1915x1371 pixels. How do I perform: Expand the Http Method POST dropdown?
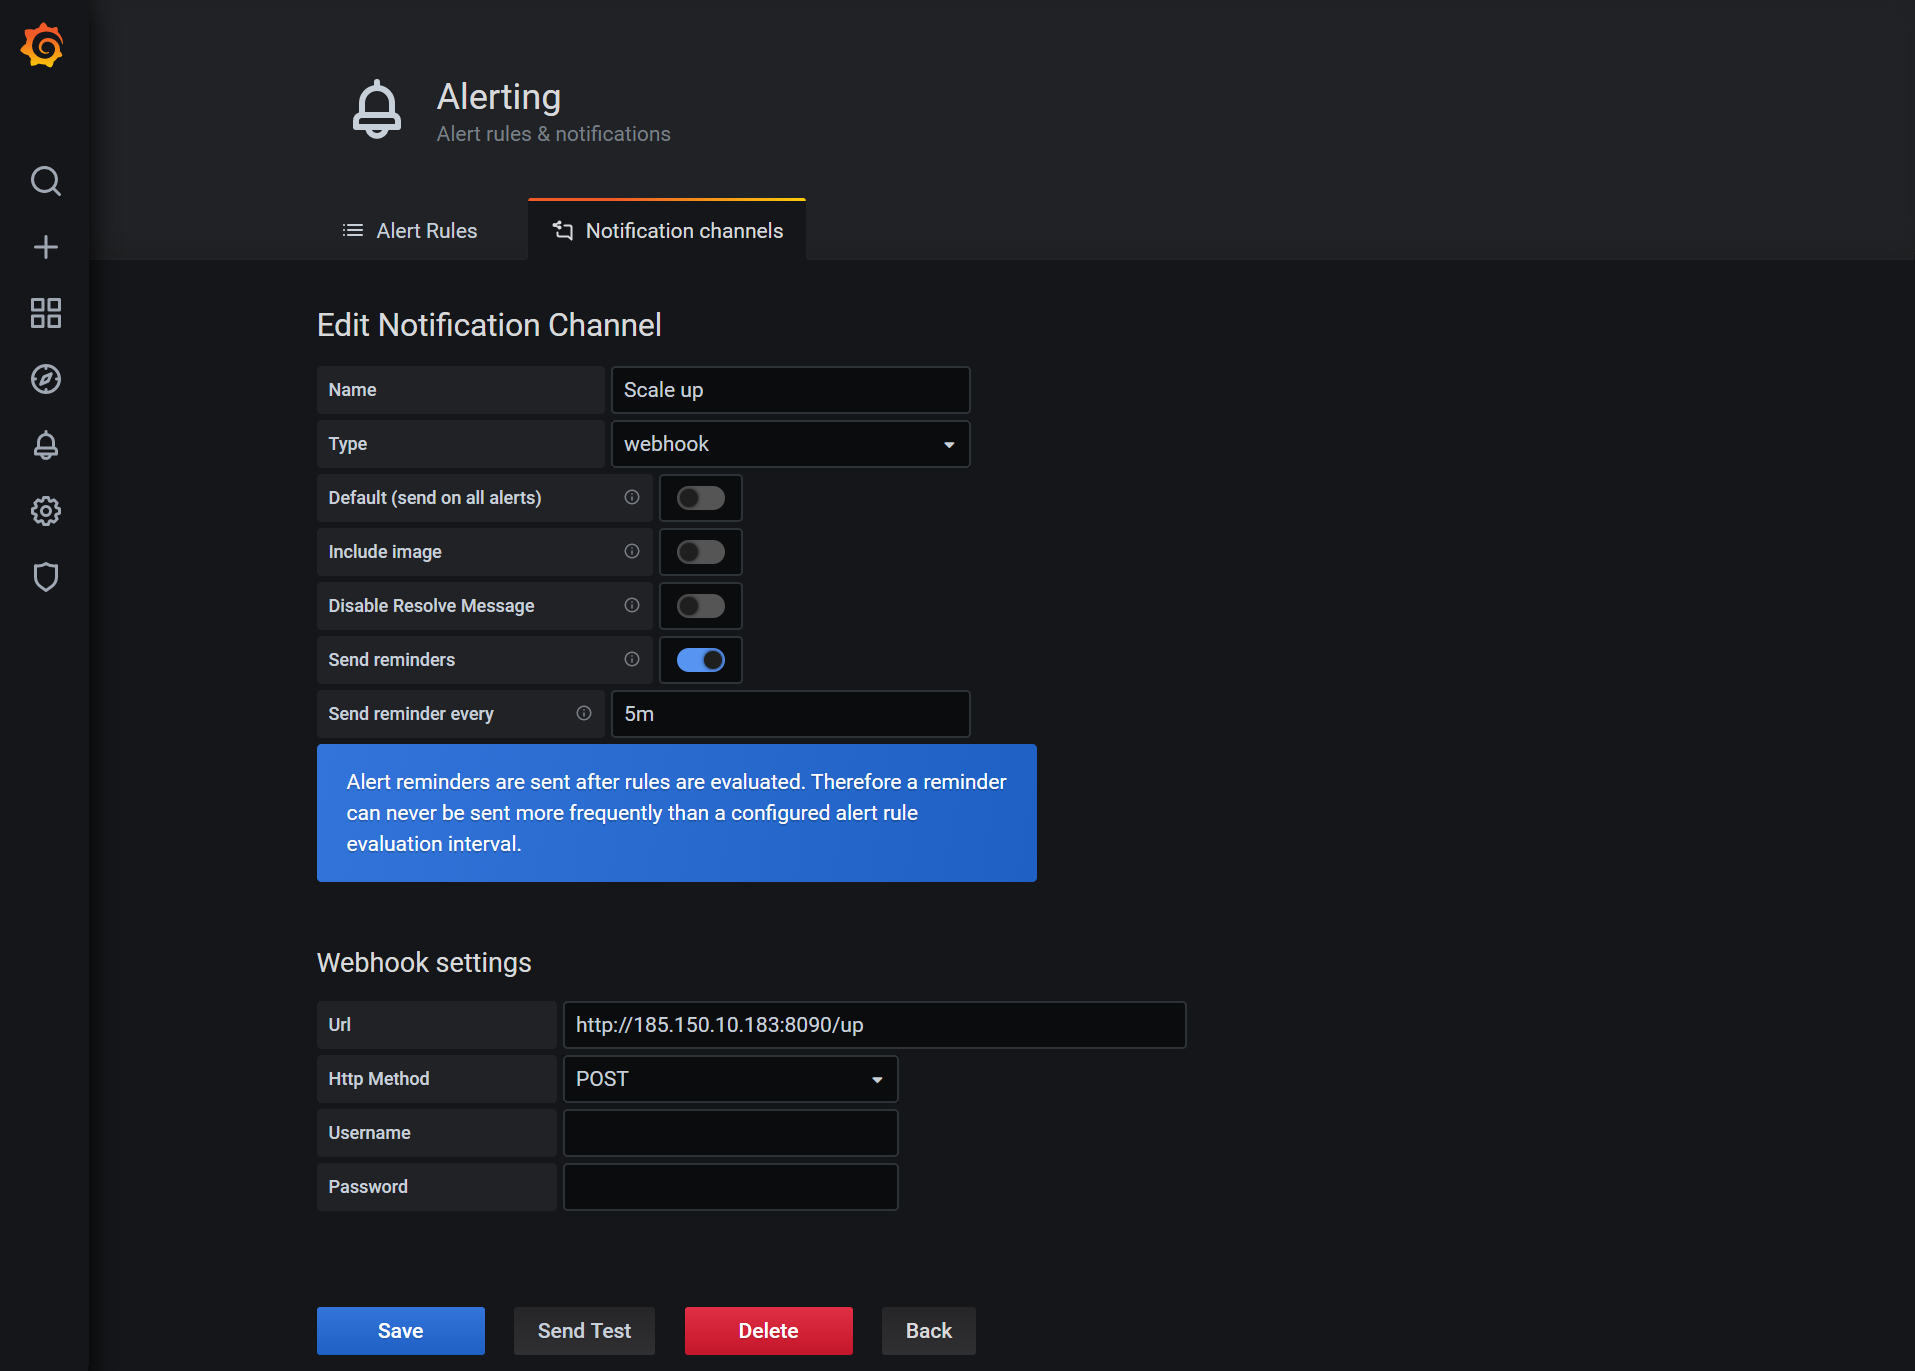point(730,1079)
